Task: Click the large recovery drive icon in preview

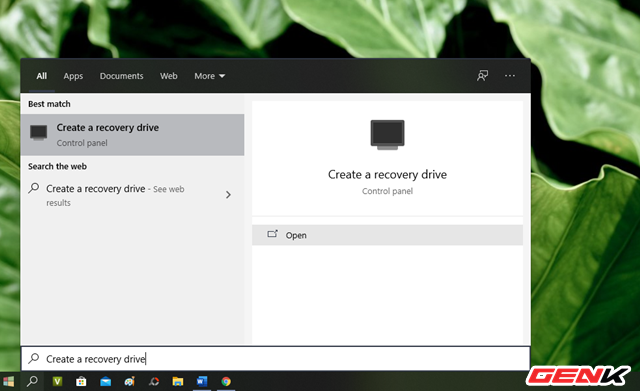Action: (x=387, y=135)
